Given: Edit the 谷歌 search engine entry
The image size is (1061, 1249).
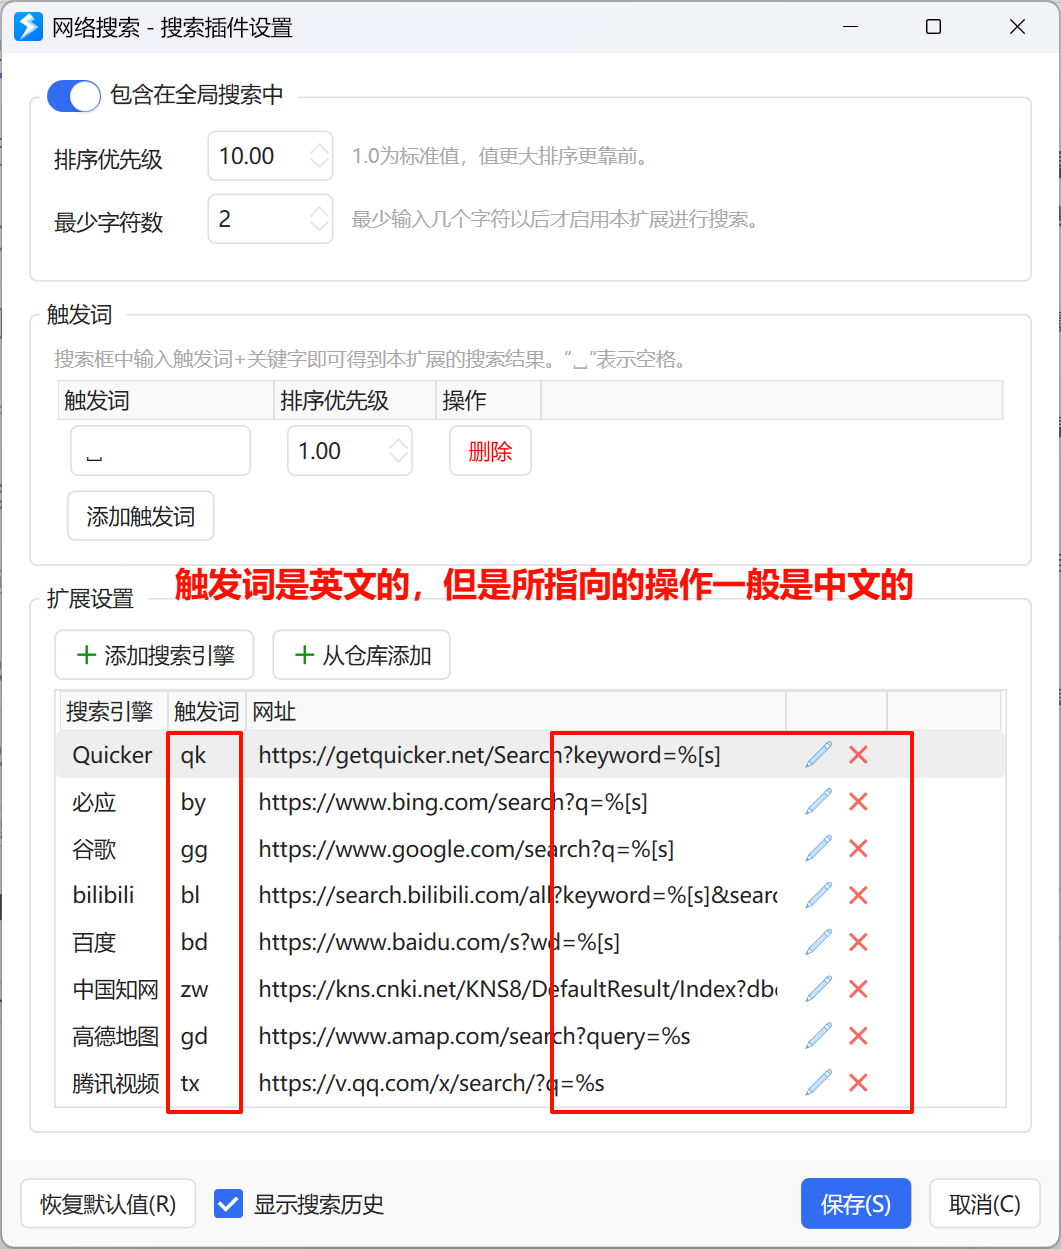Looking at the screenshot, I should [818, 849].
